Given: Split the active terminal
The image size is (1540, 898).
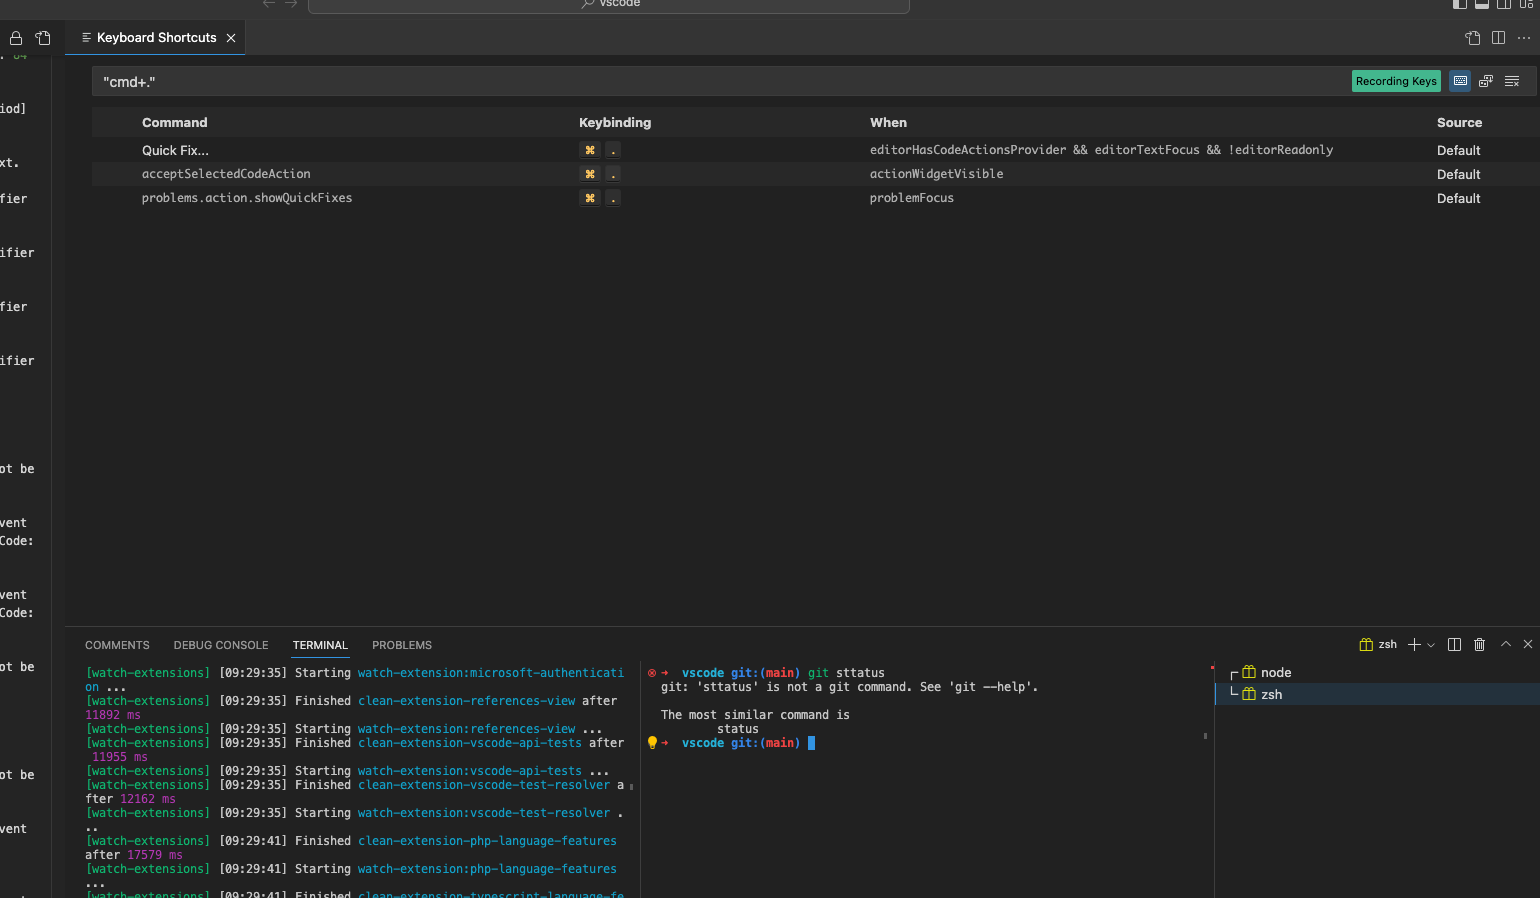Looking at the screenshot, I should [x=1454, y=644].
